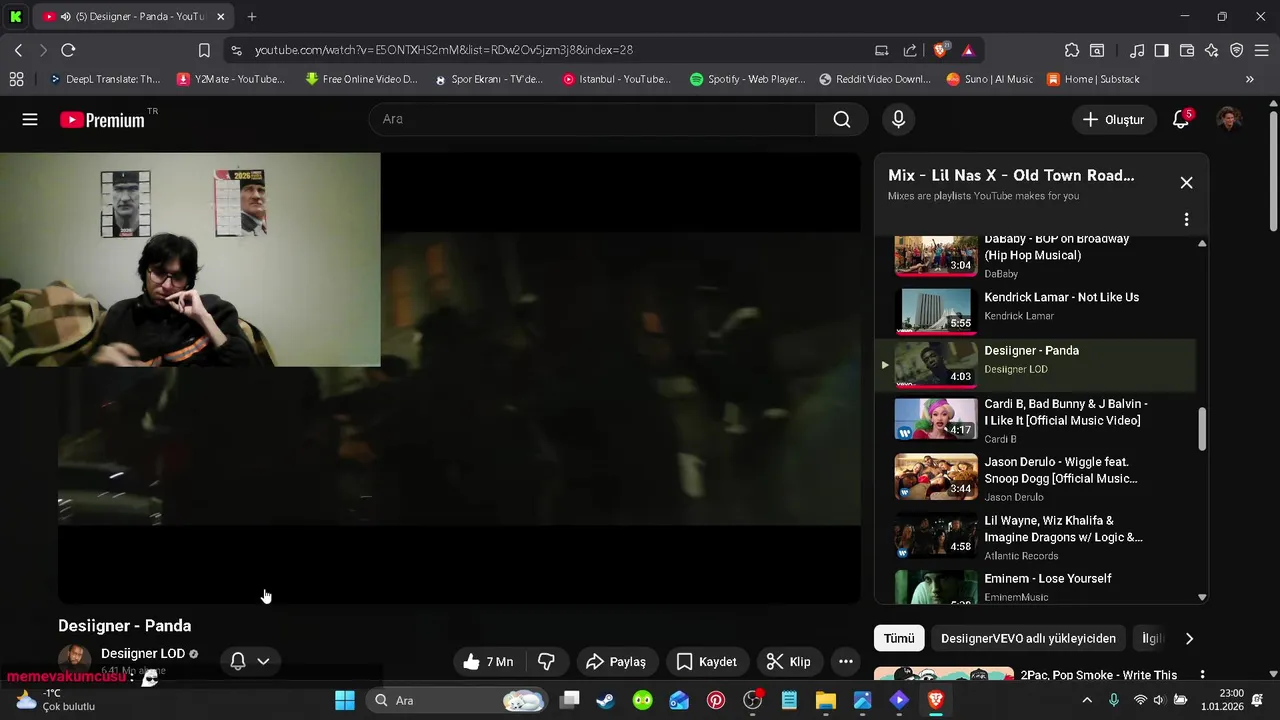
Task: Click the Kaydet save button
Action: click(707, 661)
